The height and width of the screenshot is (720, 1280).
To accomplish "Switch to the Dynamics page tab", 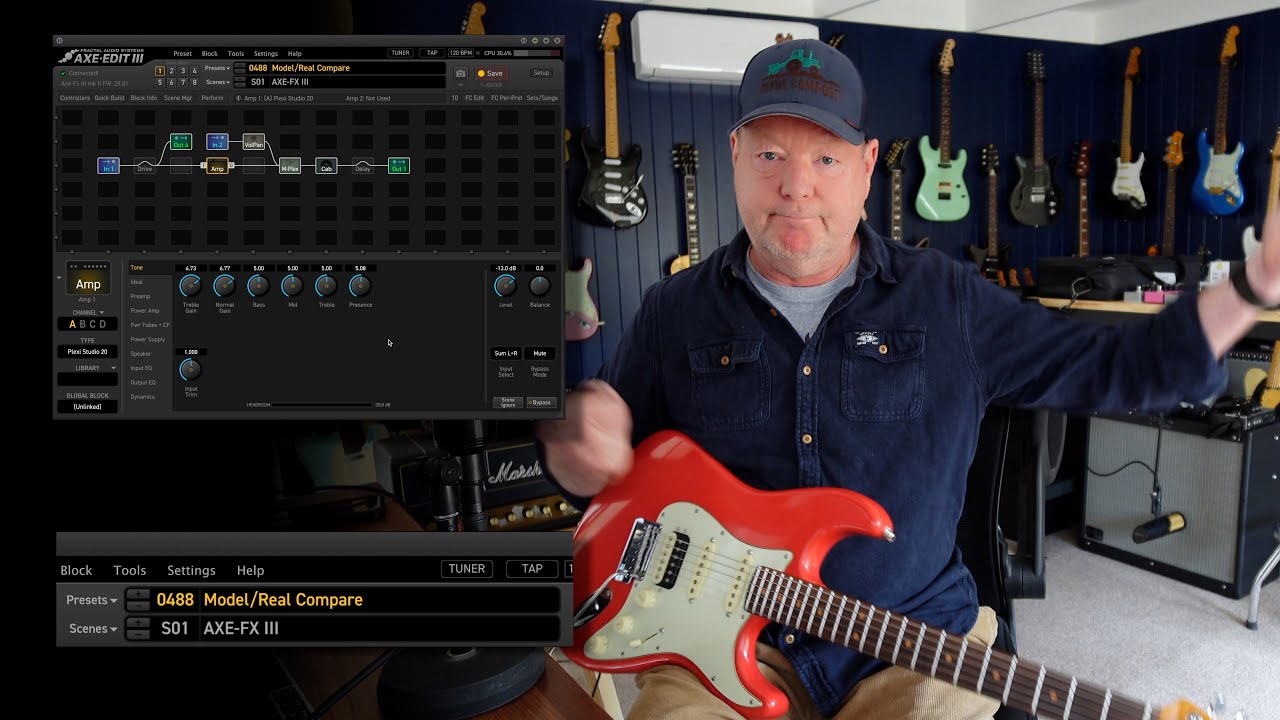I will [142, 397].
